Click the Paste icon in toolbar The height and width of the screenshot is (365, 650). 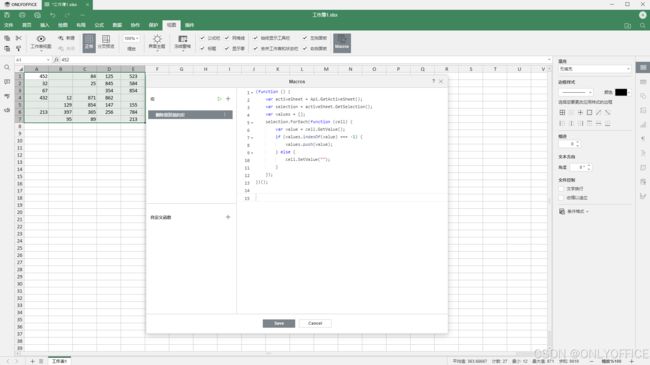pos(7,49)
